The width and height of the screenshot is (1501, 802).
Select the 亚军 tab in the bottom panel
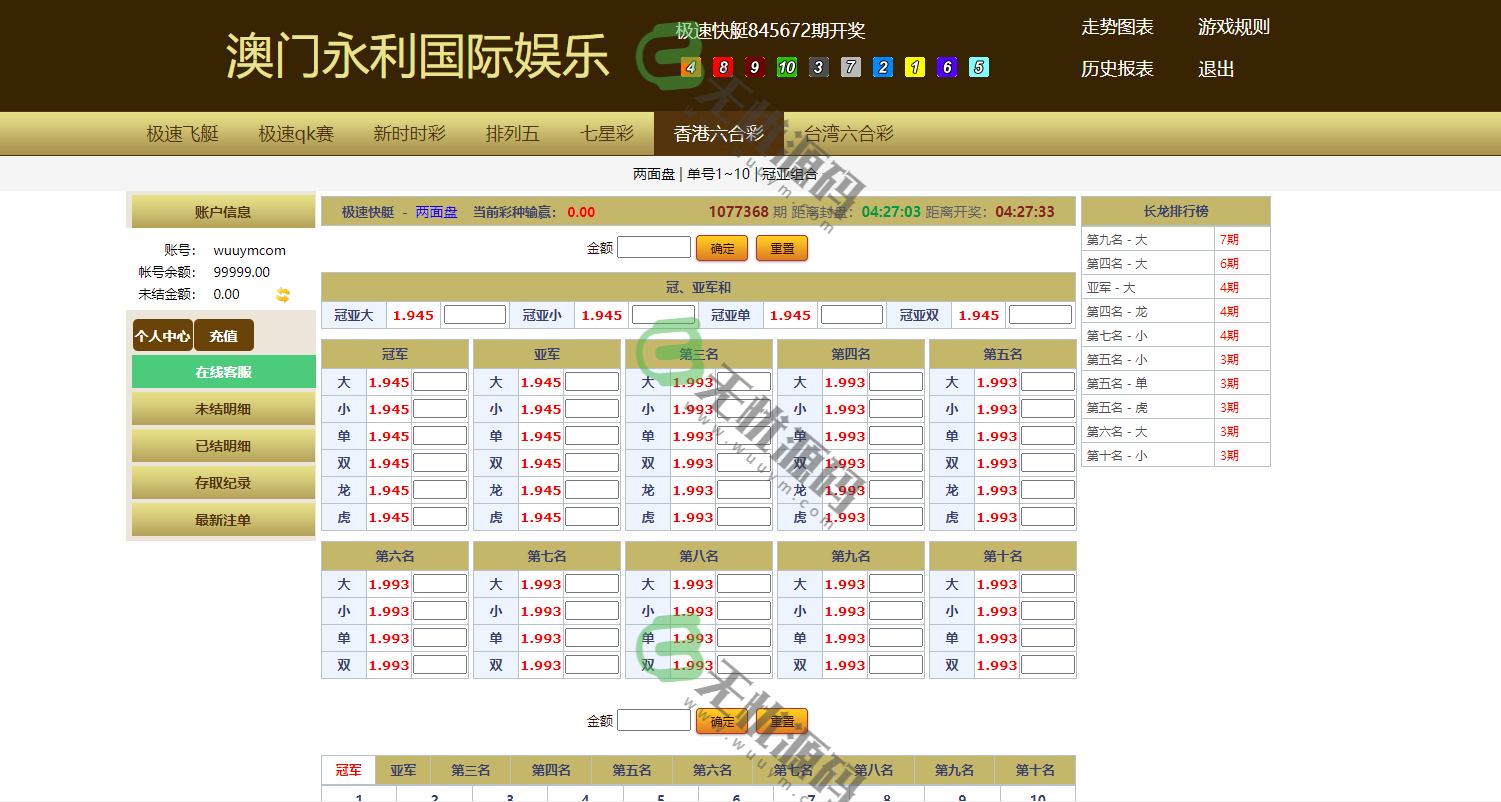click(404, 770)
